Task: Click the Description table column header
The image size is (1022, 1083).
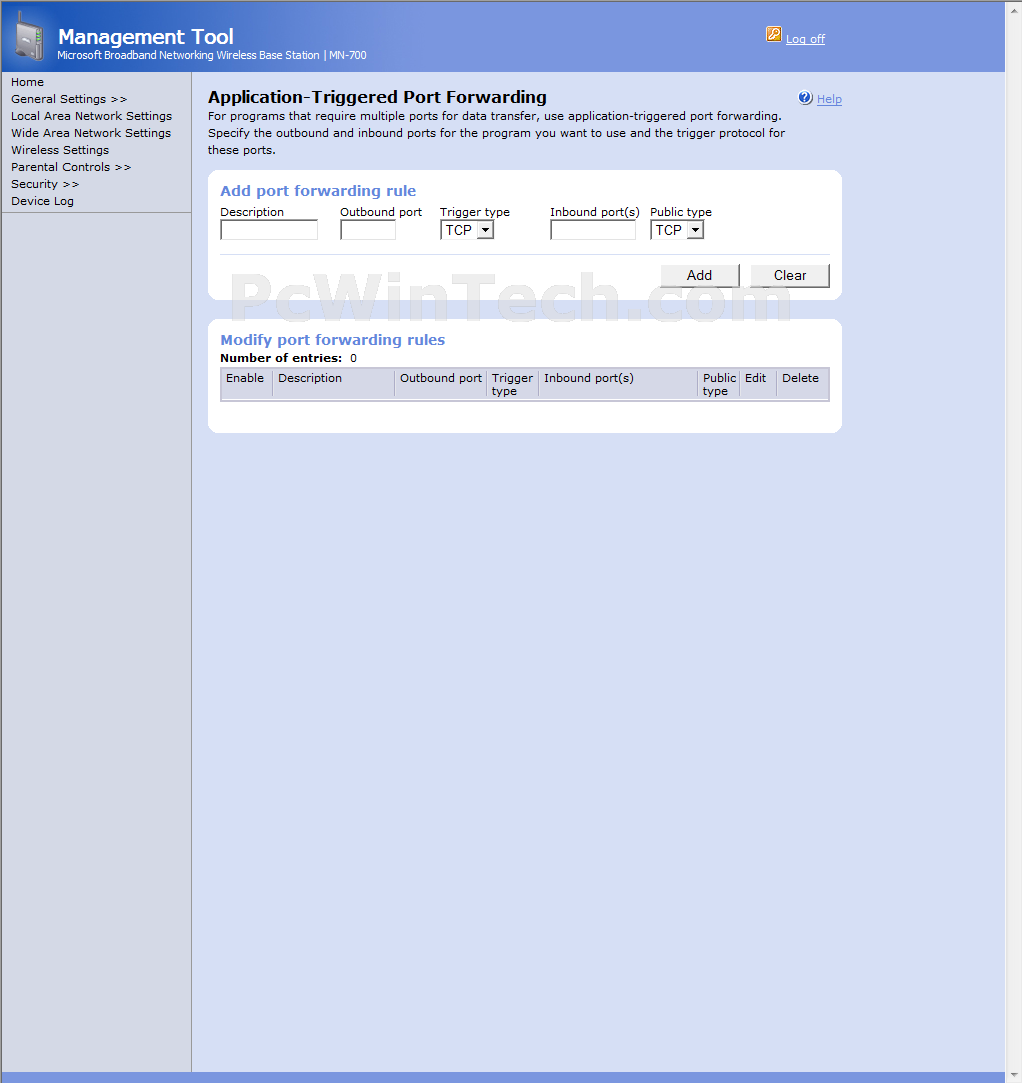Action: (x=310, y=378)
